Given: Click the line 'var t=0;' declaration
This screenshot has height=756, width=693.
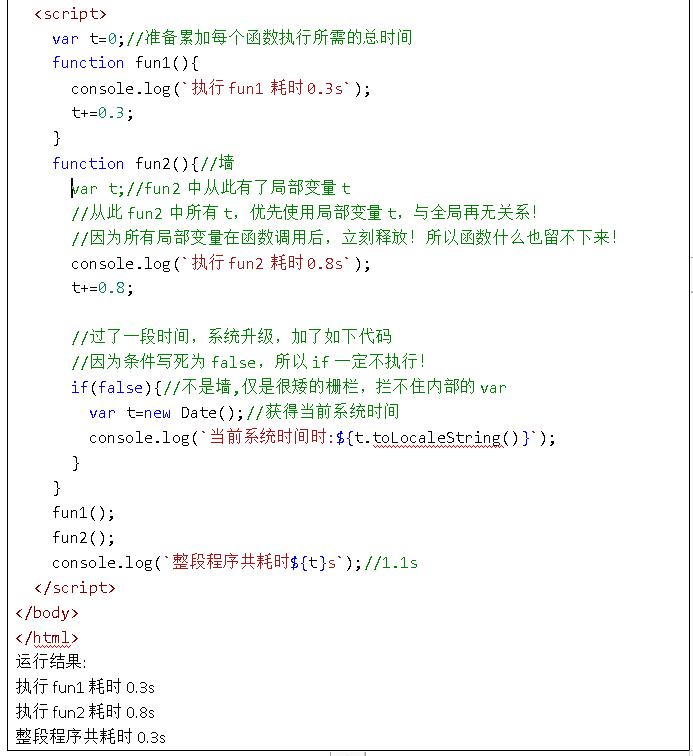Looking at the screenshot, I should click(x=88, y=39).
